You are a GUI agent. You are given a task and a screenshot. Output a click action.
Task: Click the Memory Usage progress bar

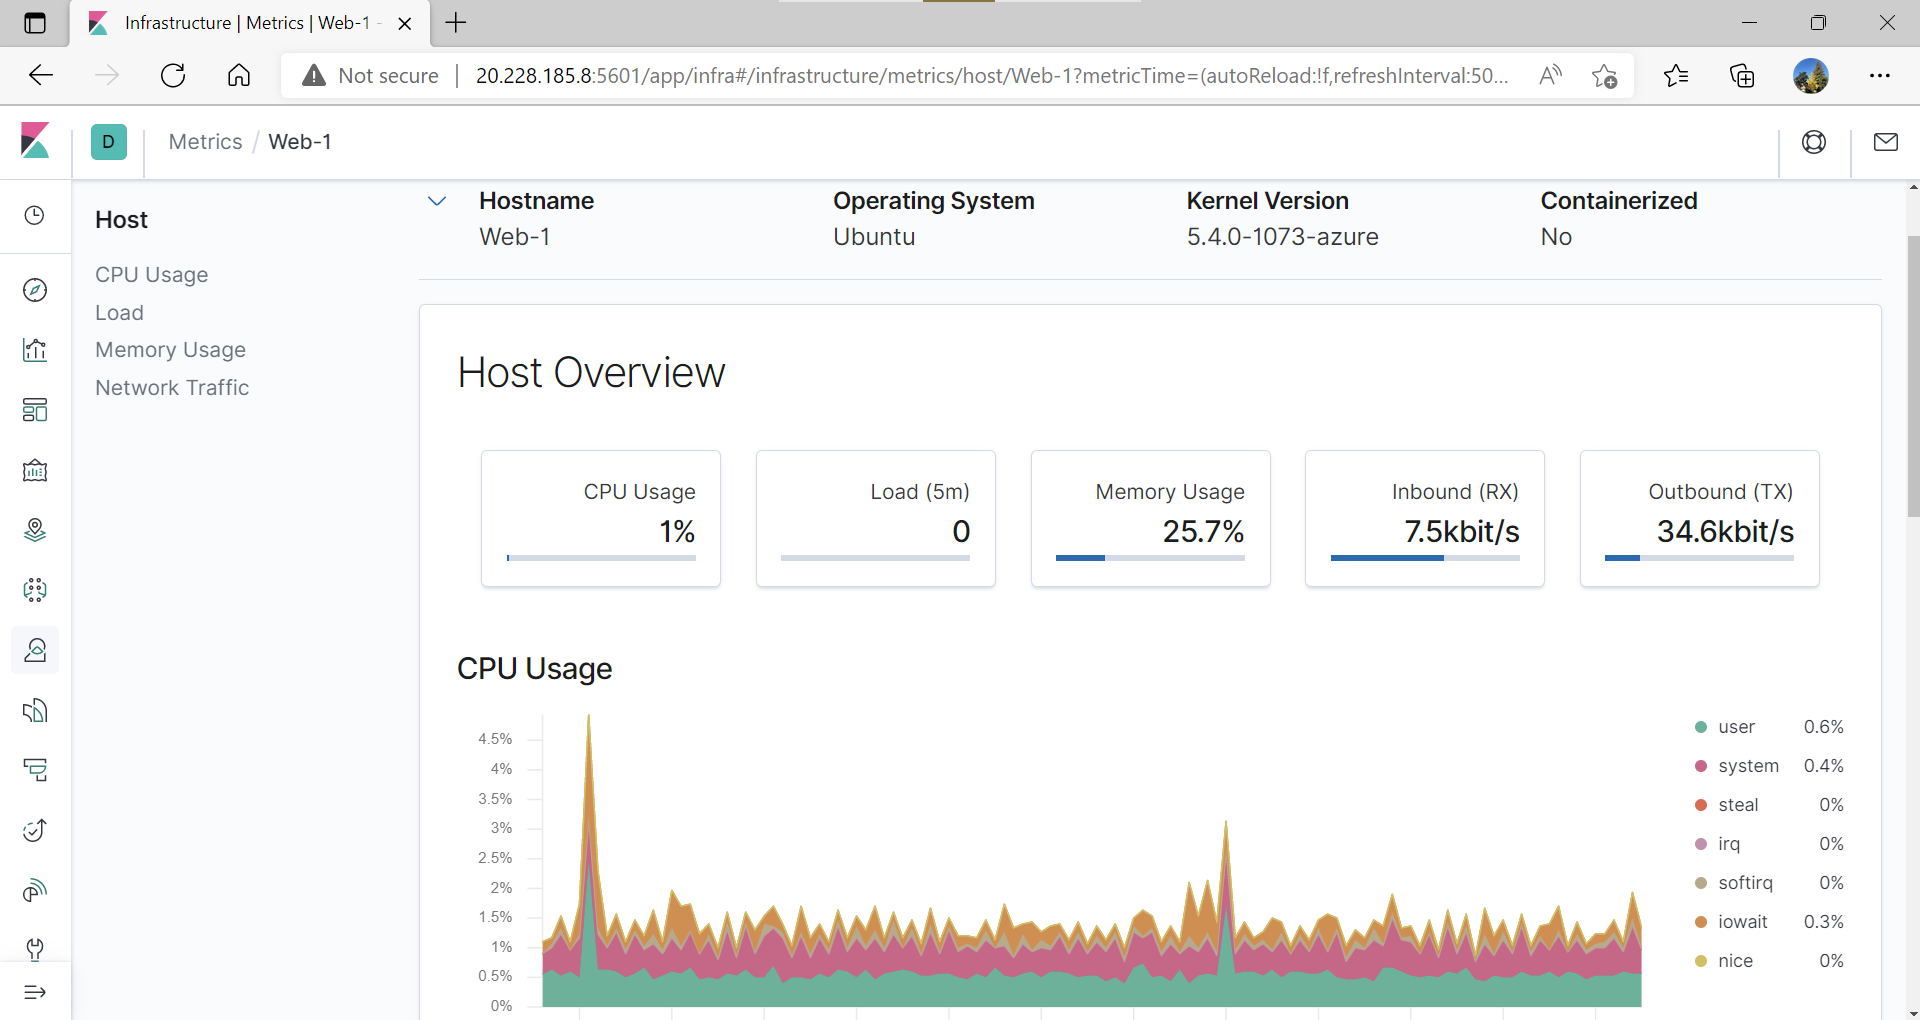click(1150, 558)
